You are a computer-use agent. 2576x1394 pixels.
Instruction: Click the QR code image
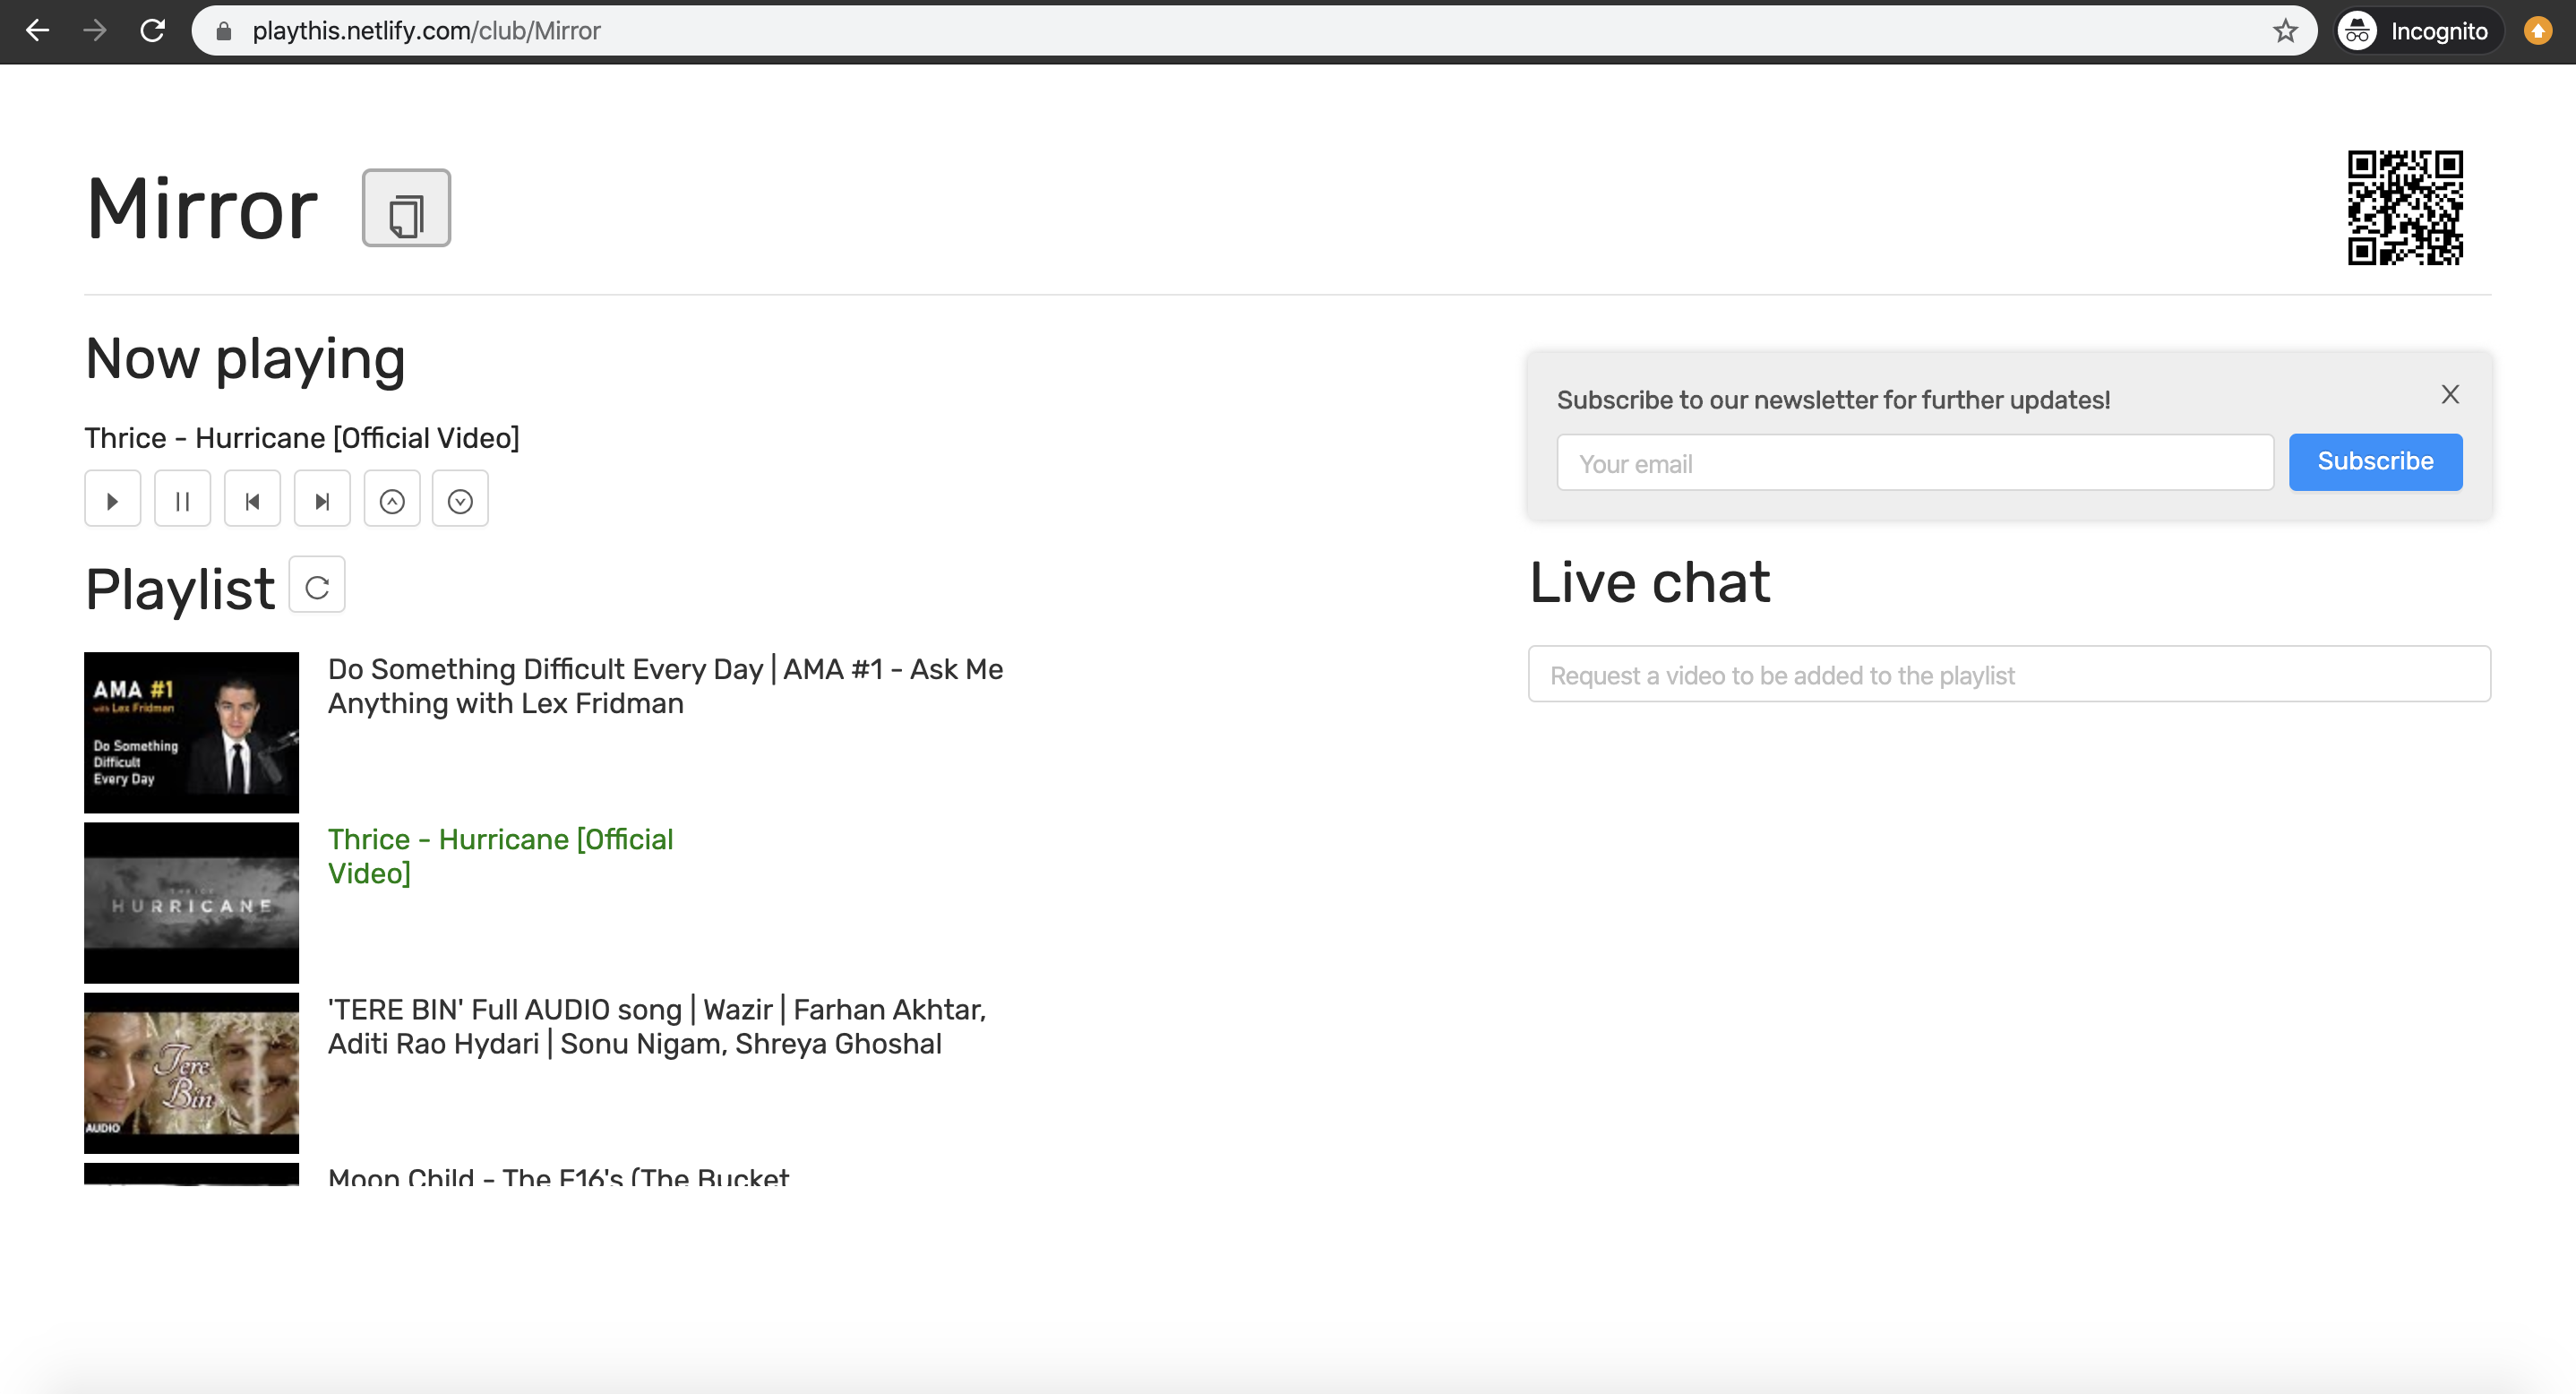[x=2404, y=208]
